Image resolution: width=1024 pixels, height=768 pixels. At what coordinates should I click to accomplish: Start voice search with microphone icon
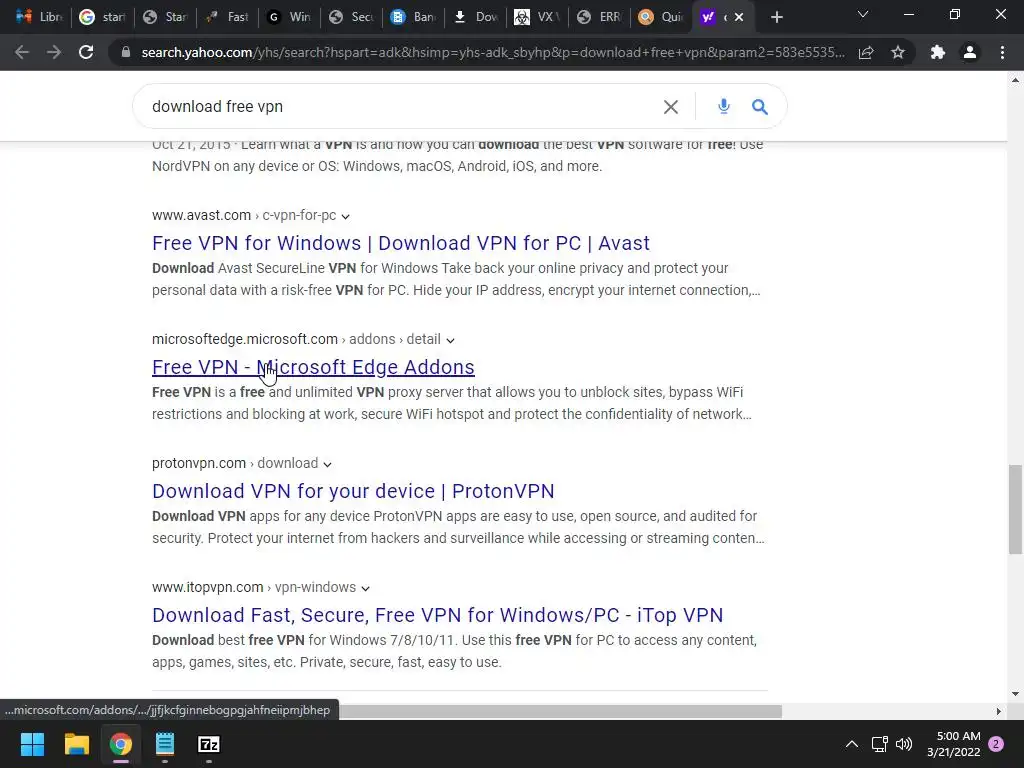pos(724,106)
